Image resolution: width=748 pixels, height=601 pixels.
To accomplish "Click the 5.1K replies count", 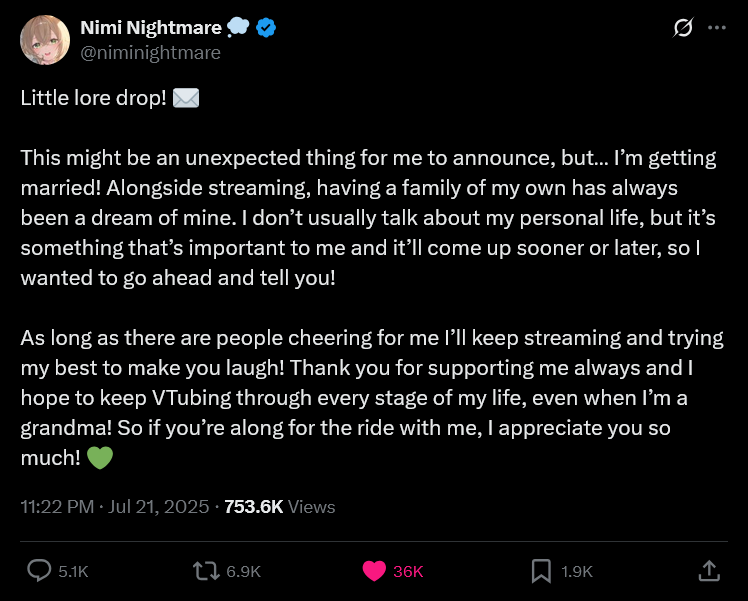I will tap(73, 572).
